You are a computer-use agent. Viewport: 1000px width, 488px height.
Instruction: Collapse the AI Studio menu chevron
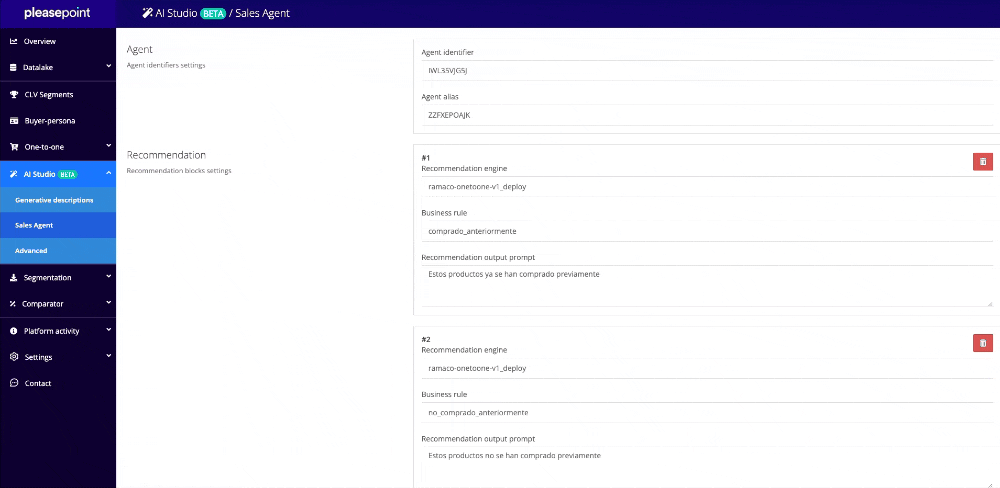pos(108,173)
